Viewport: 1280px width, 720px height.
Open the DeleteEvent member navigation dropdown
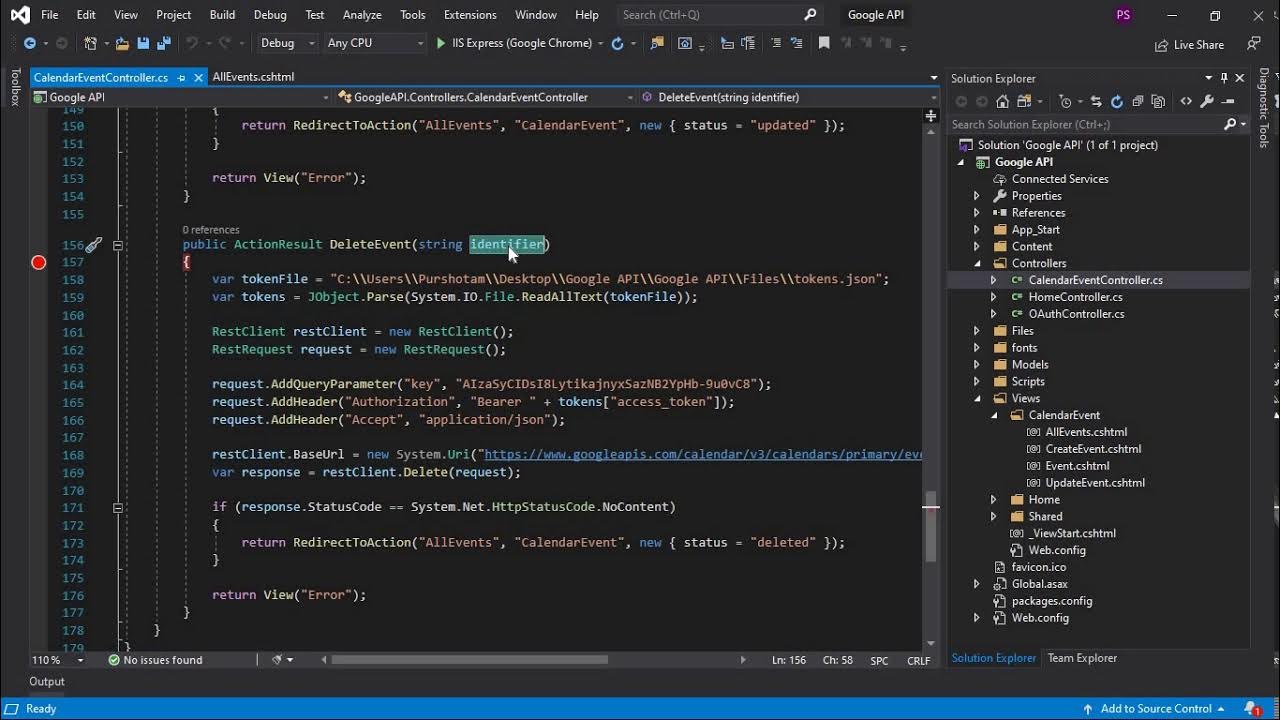pyautogui.click(x=789, y=97)
